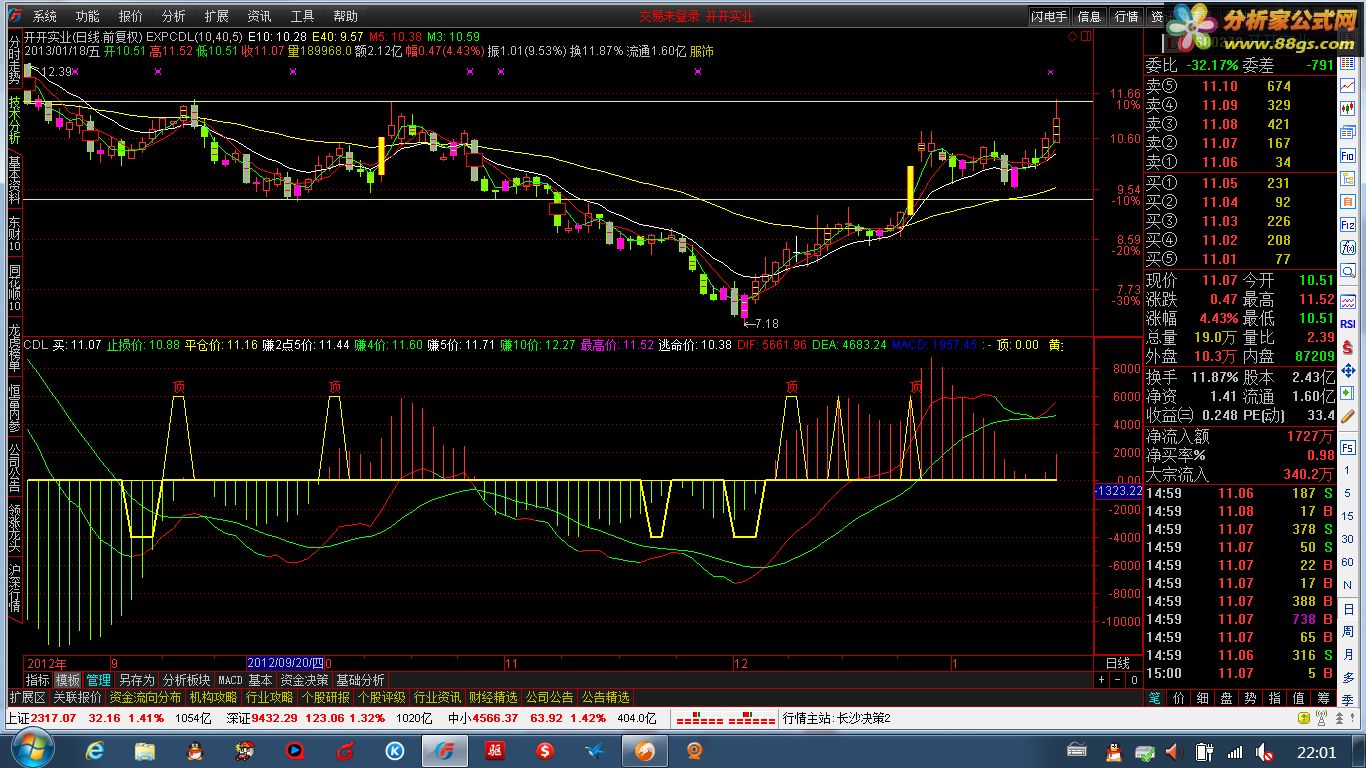Open the multi-window icon in right toolbar
1366x768 pixels.
(x=1348, y=132)
